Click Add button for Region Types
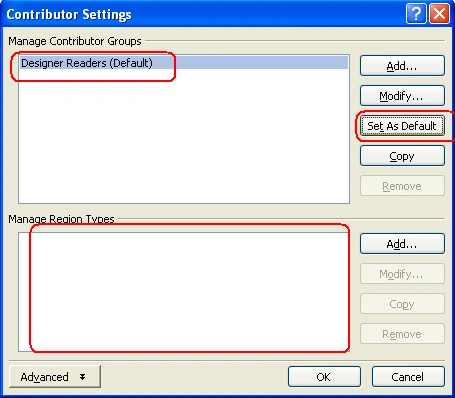This screenshot has height=398, width=455. [402, 244]
